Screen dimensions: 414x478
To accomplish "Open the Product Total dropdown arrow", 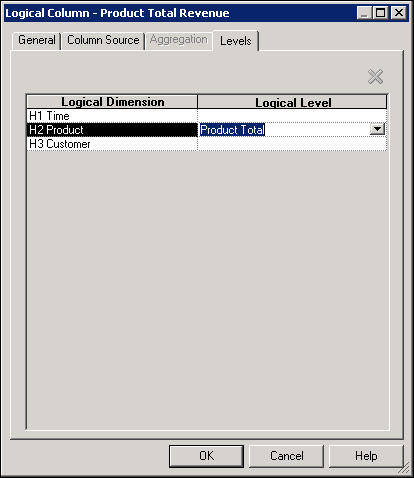I will pos(377,129).
